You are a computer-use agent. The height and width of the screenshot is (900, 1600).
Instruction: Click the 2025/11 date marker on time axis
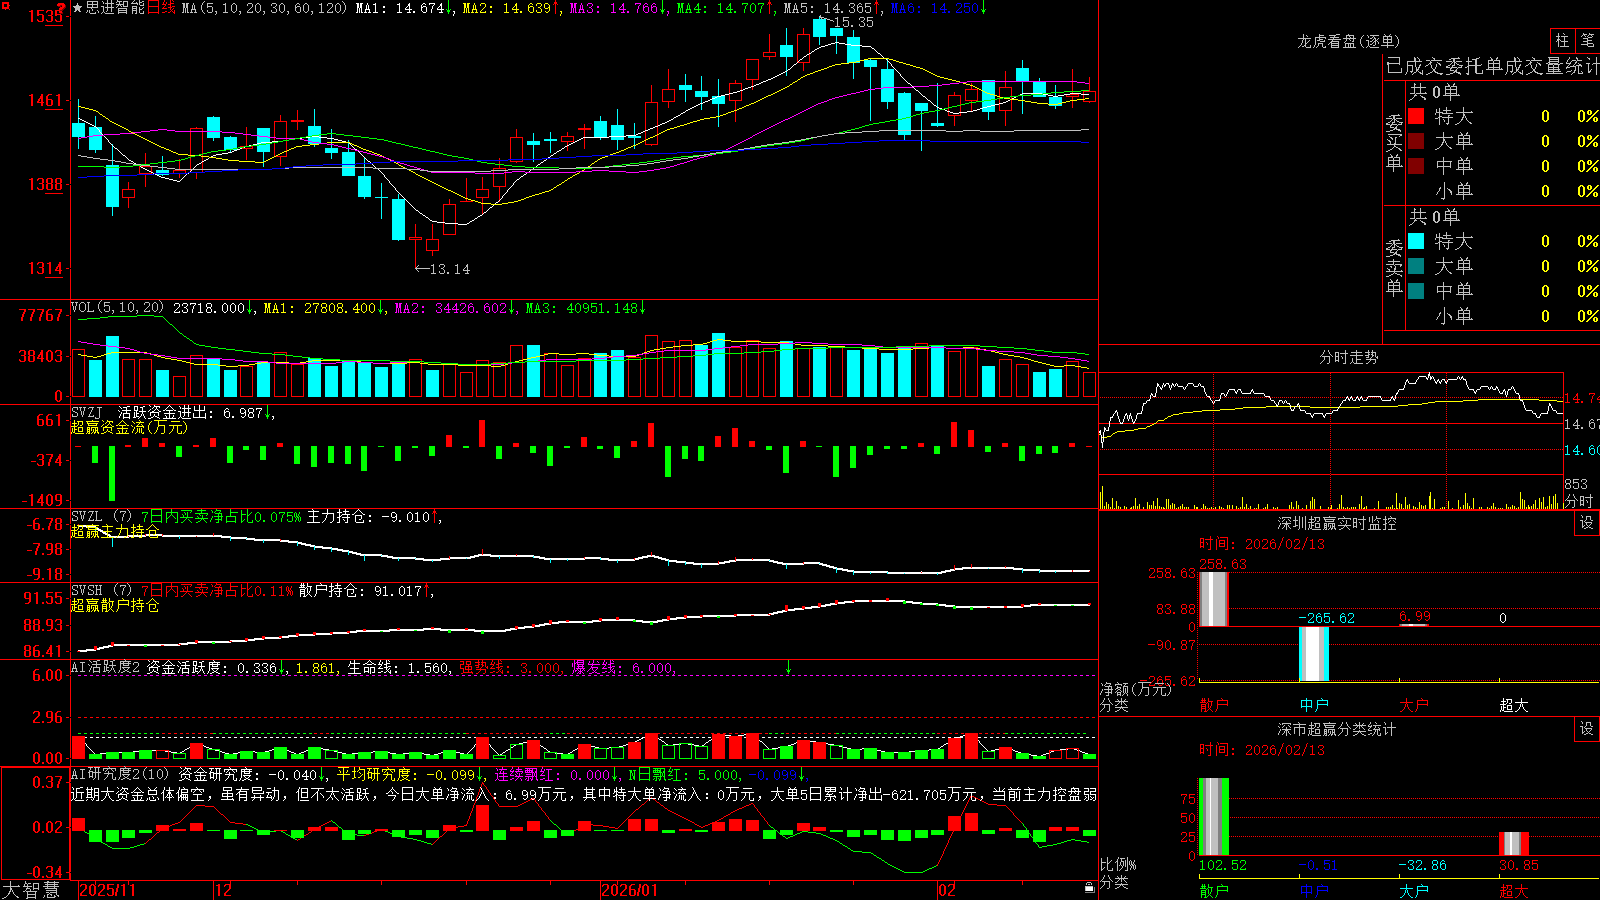pos(107,890)
